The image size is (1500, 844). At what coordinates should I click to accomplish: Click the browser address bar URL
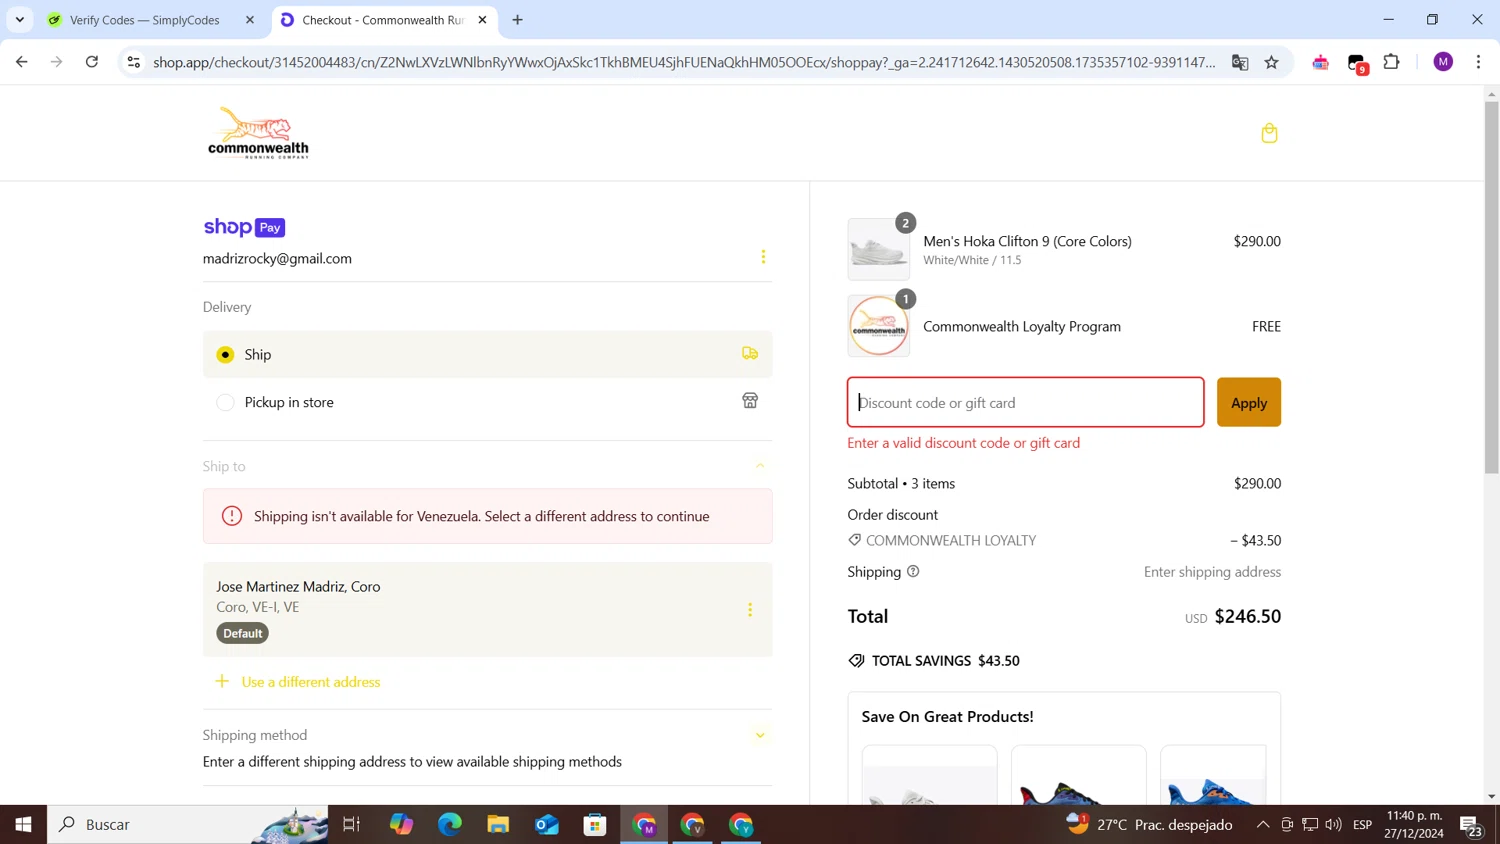point(684,62)
